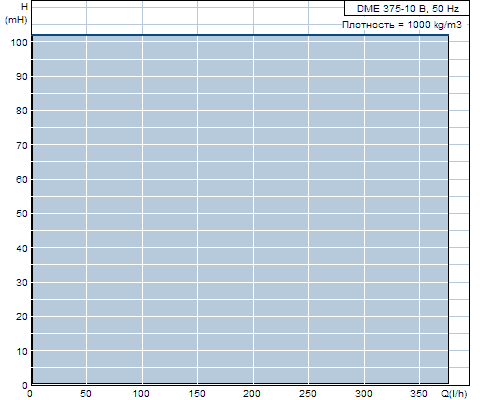Click the 100 value on vertical axis

coord(19,42)
